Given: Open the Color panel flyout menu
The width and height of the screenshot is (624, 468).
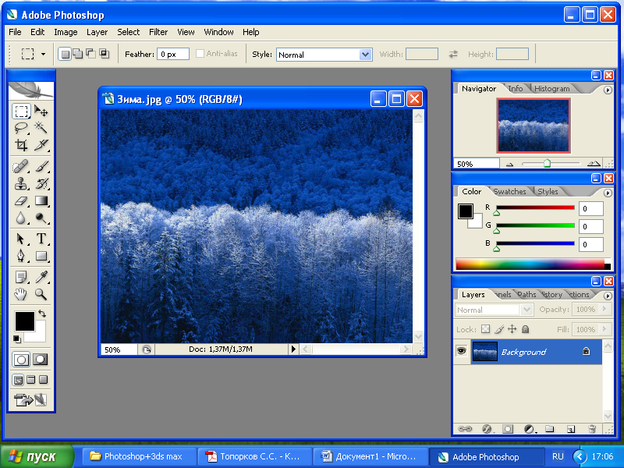Looking at the screenshot, I should coord(607,193).
